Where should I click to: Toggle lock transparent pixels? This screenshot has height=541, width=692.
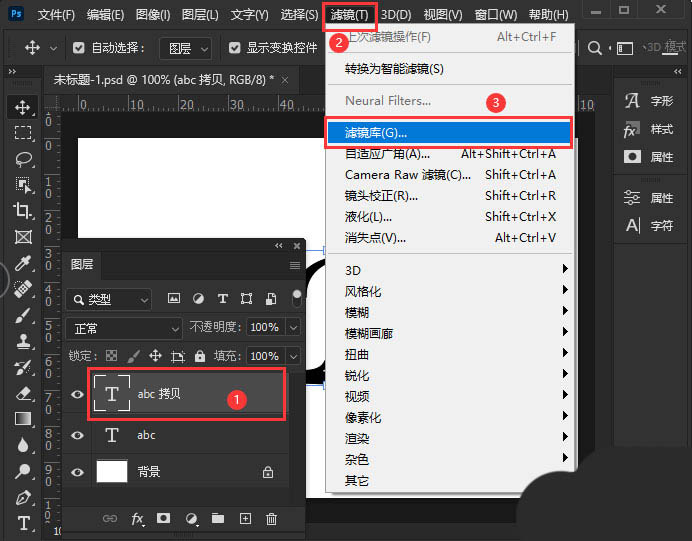point(112,356)
